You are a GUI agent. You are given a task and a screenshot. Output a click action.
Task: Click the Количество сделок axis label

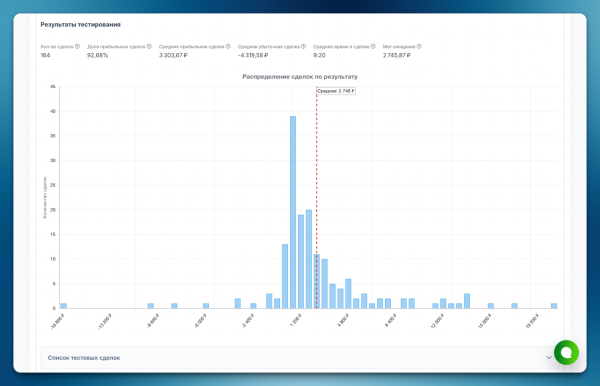(x=45, y=197)
